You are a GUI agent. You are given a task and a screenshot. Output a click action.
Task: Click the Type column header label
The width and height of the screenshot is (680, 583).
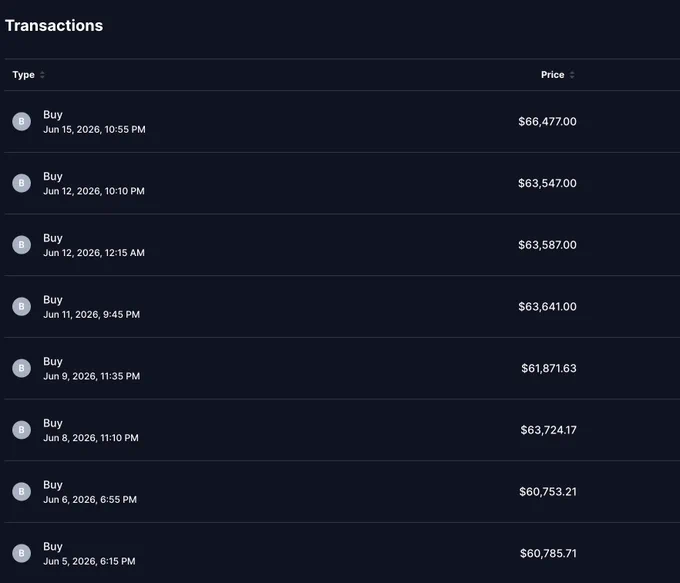[23, 75]
